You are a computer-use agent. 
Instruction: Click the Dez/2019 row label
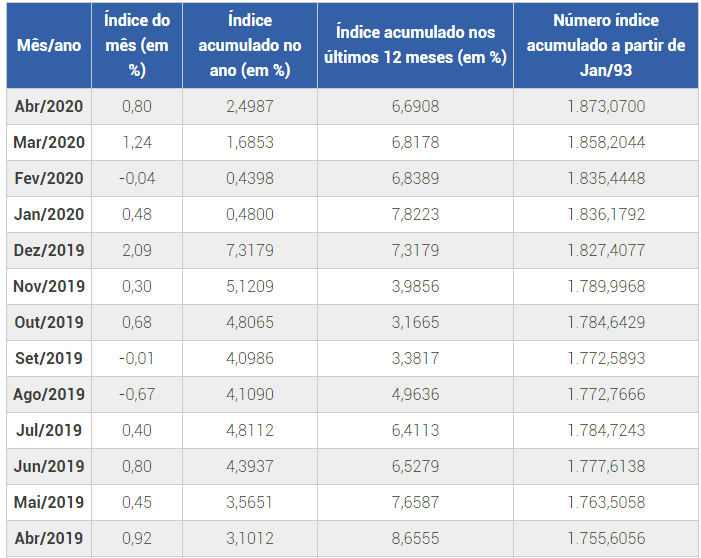(49, 250)
